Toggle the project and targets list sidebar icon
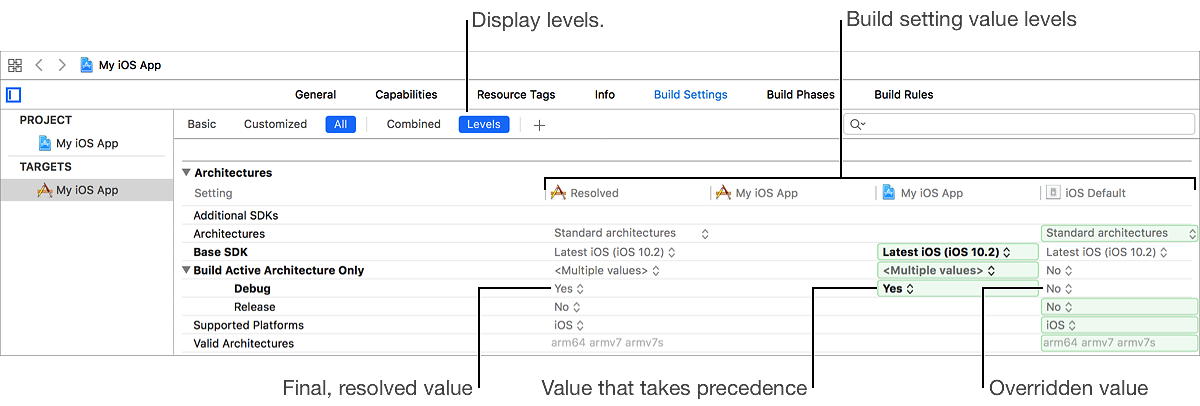 13,95
